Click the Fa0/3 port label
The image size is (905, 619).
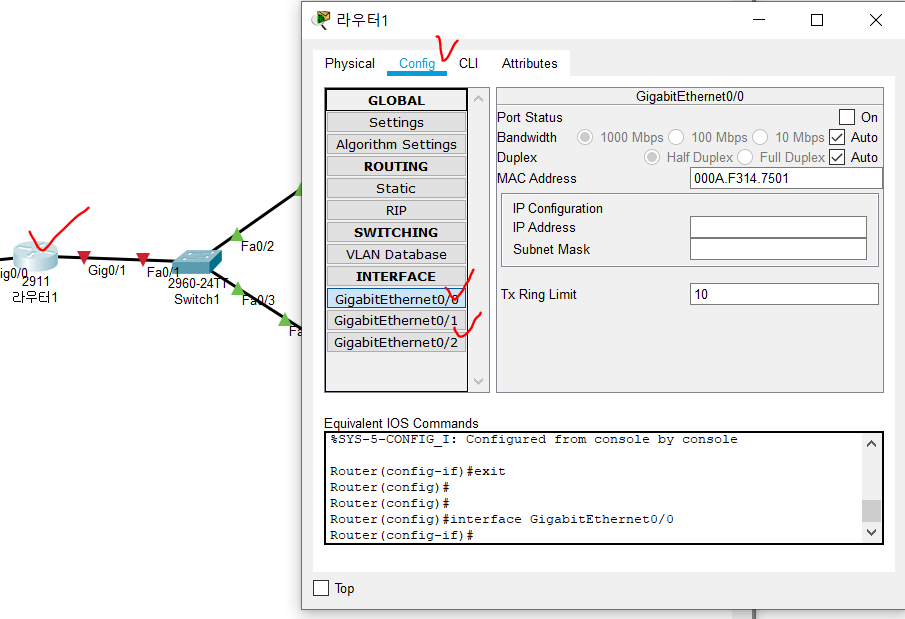[258, 300]
